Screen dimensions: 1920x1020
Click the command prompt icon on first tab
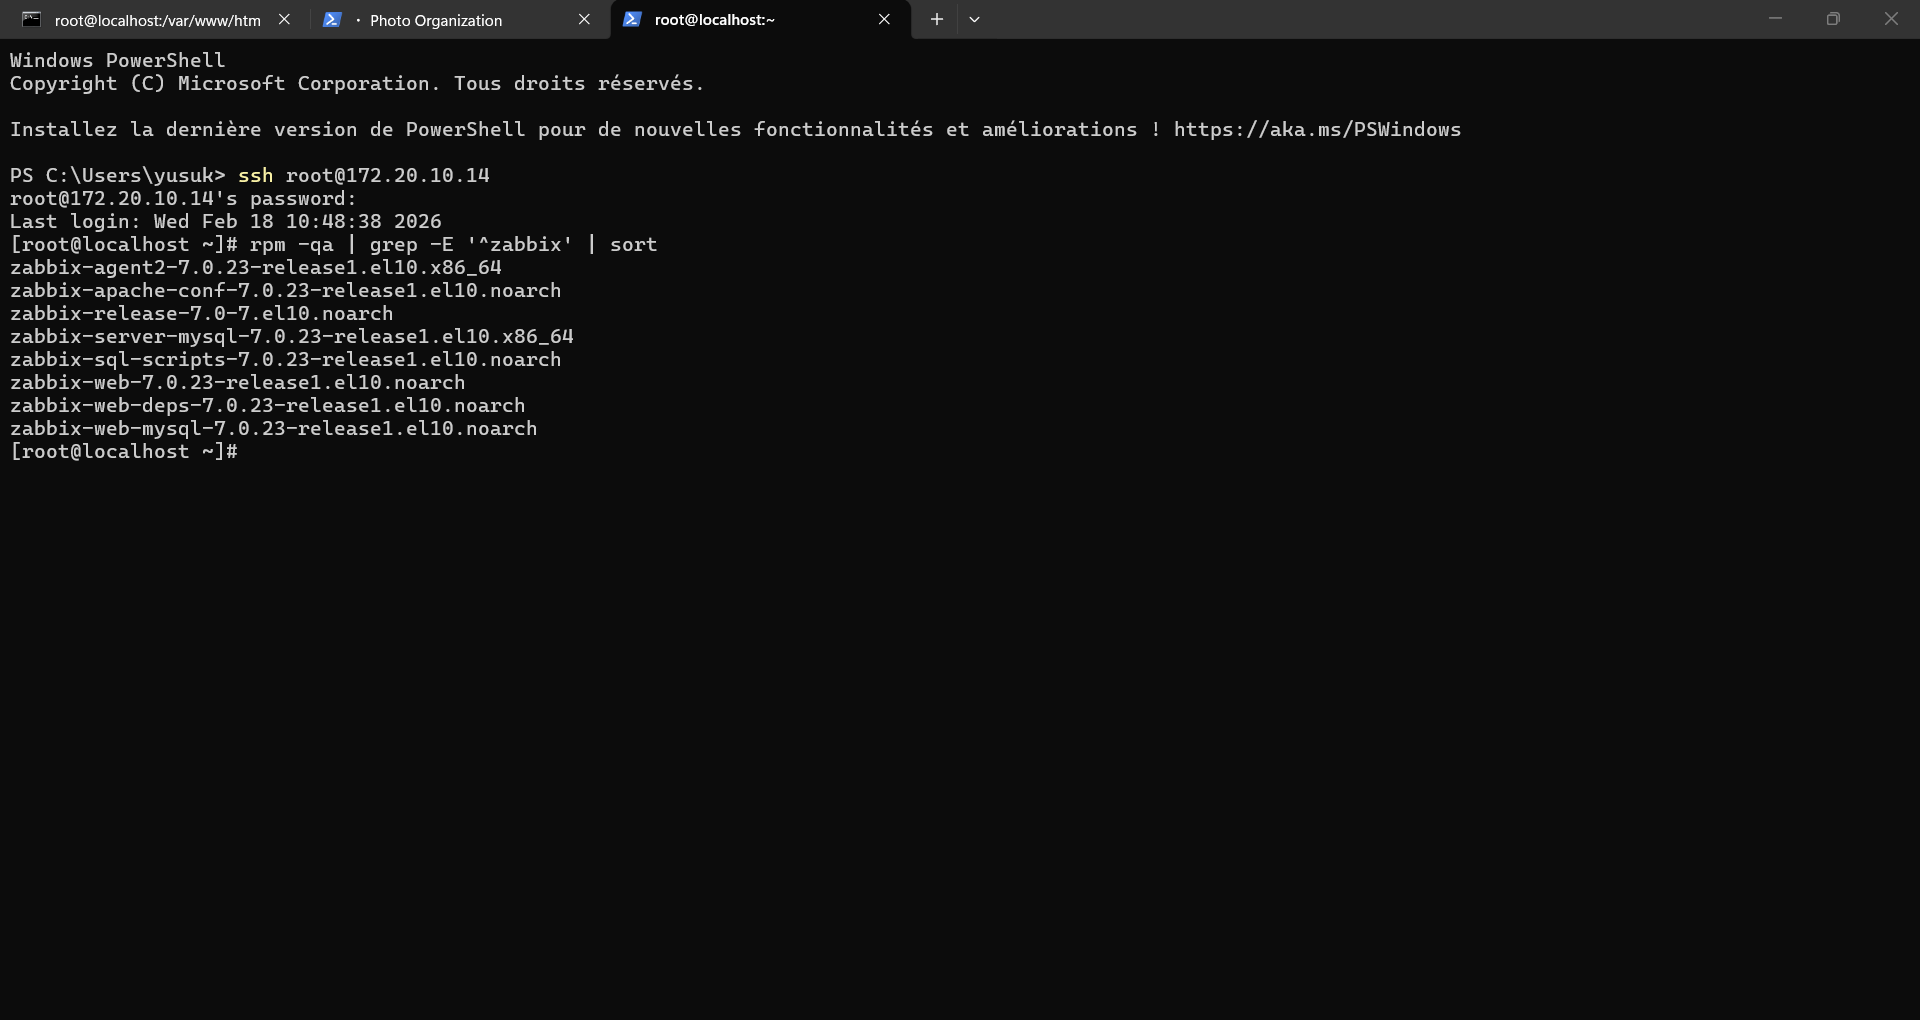(31, 19)
